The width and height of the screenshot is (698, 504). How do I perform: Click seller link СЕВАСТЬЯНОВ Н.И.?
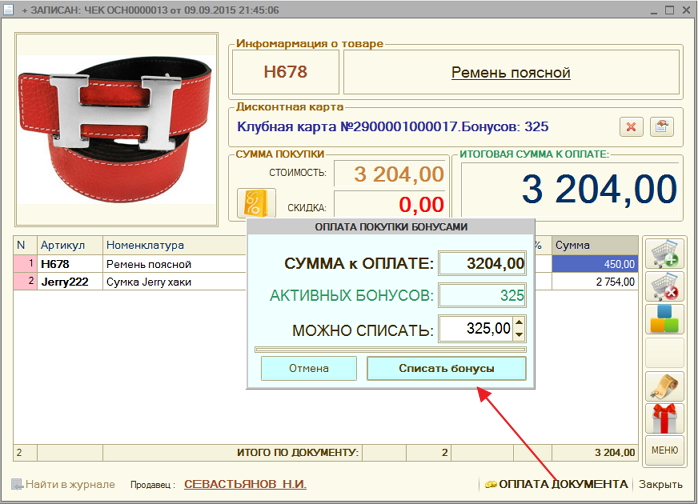coord(245,484)
